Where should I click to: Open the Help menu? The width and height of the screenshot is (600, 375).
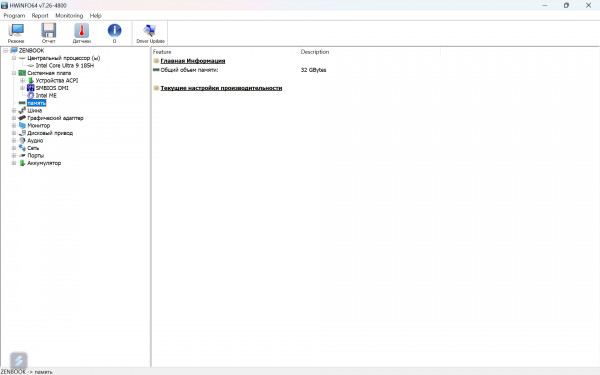(x=96, y=16)
